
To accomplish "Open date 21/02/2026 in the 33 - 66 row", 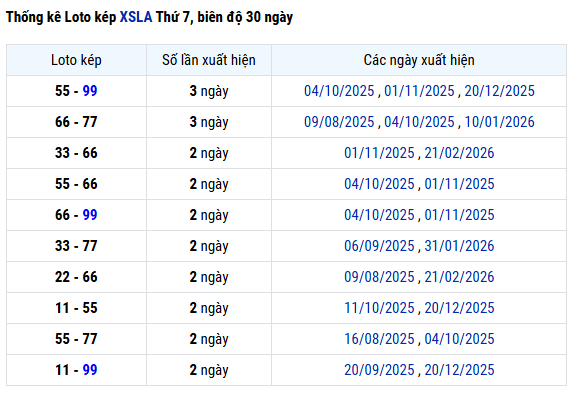I will [x=459, y=153].
